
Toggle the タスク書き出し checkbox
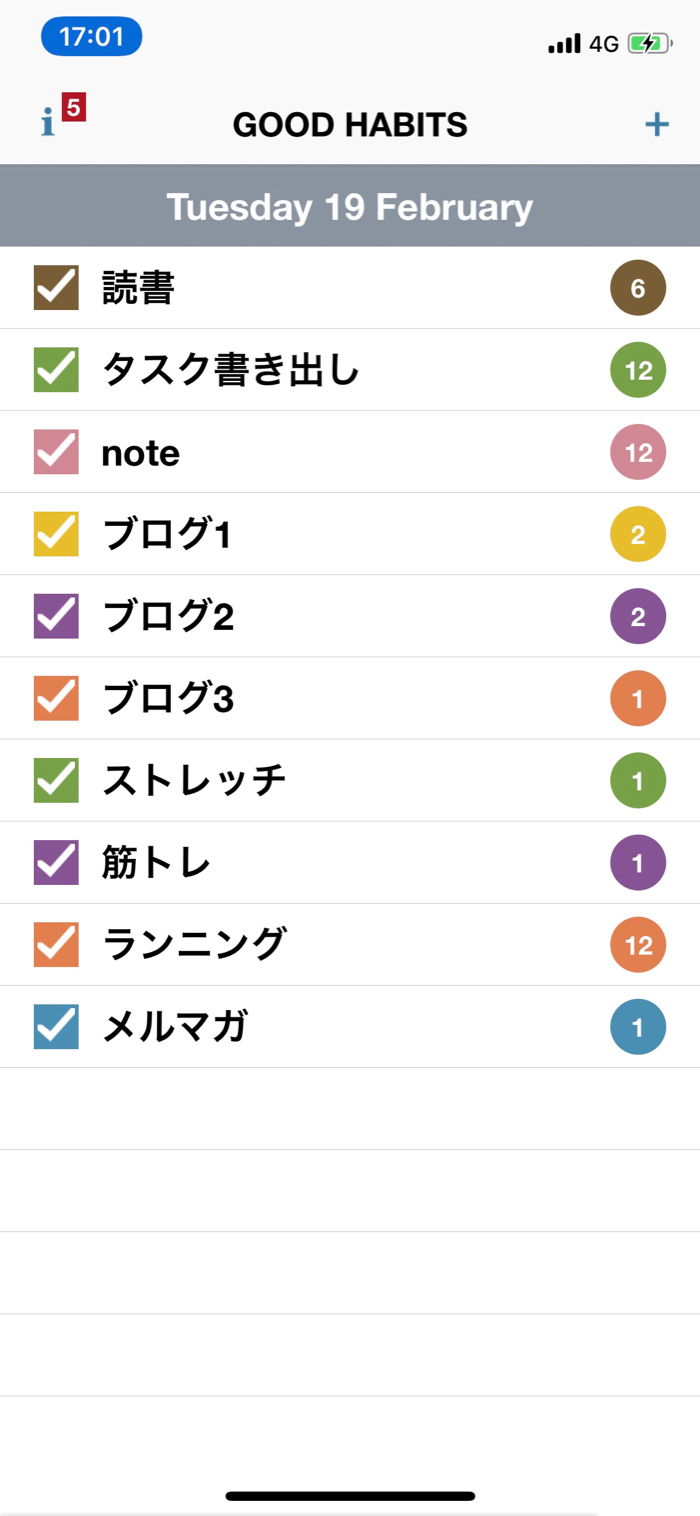coord(56,370)
